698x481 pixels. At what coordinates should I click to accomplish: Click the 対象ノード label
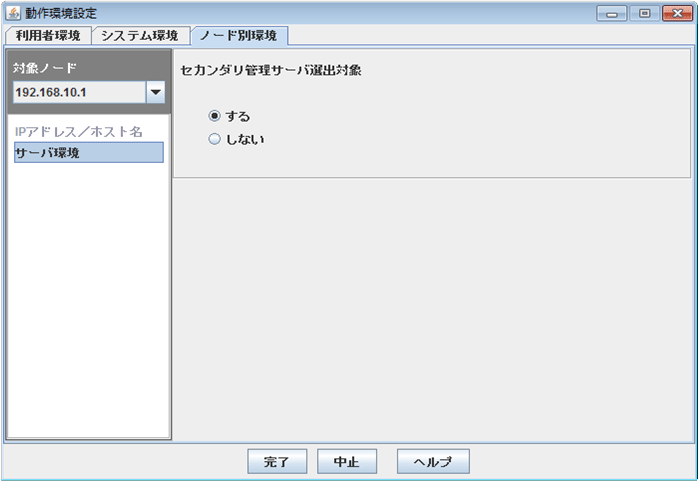pyautogui.click(x=45, y=68)
